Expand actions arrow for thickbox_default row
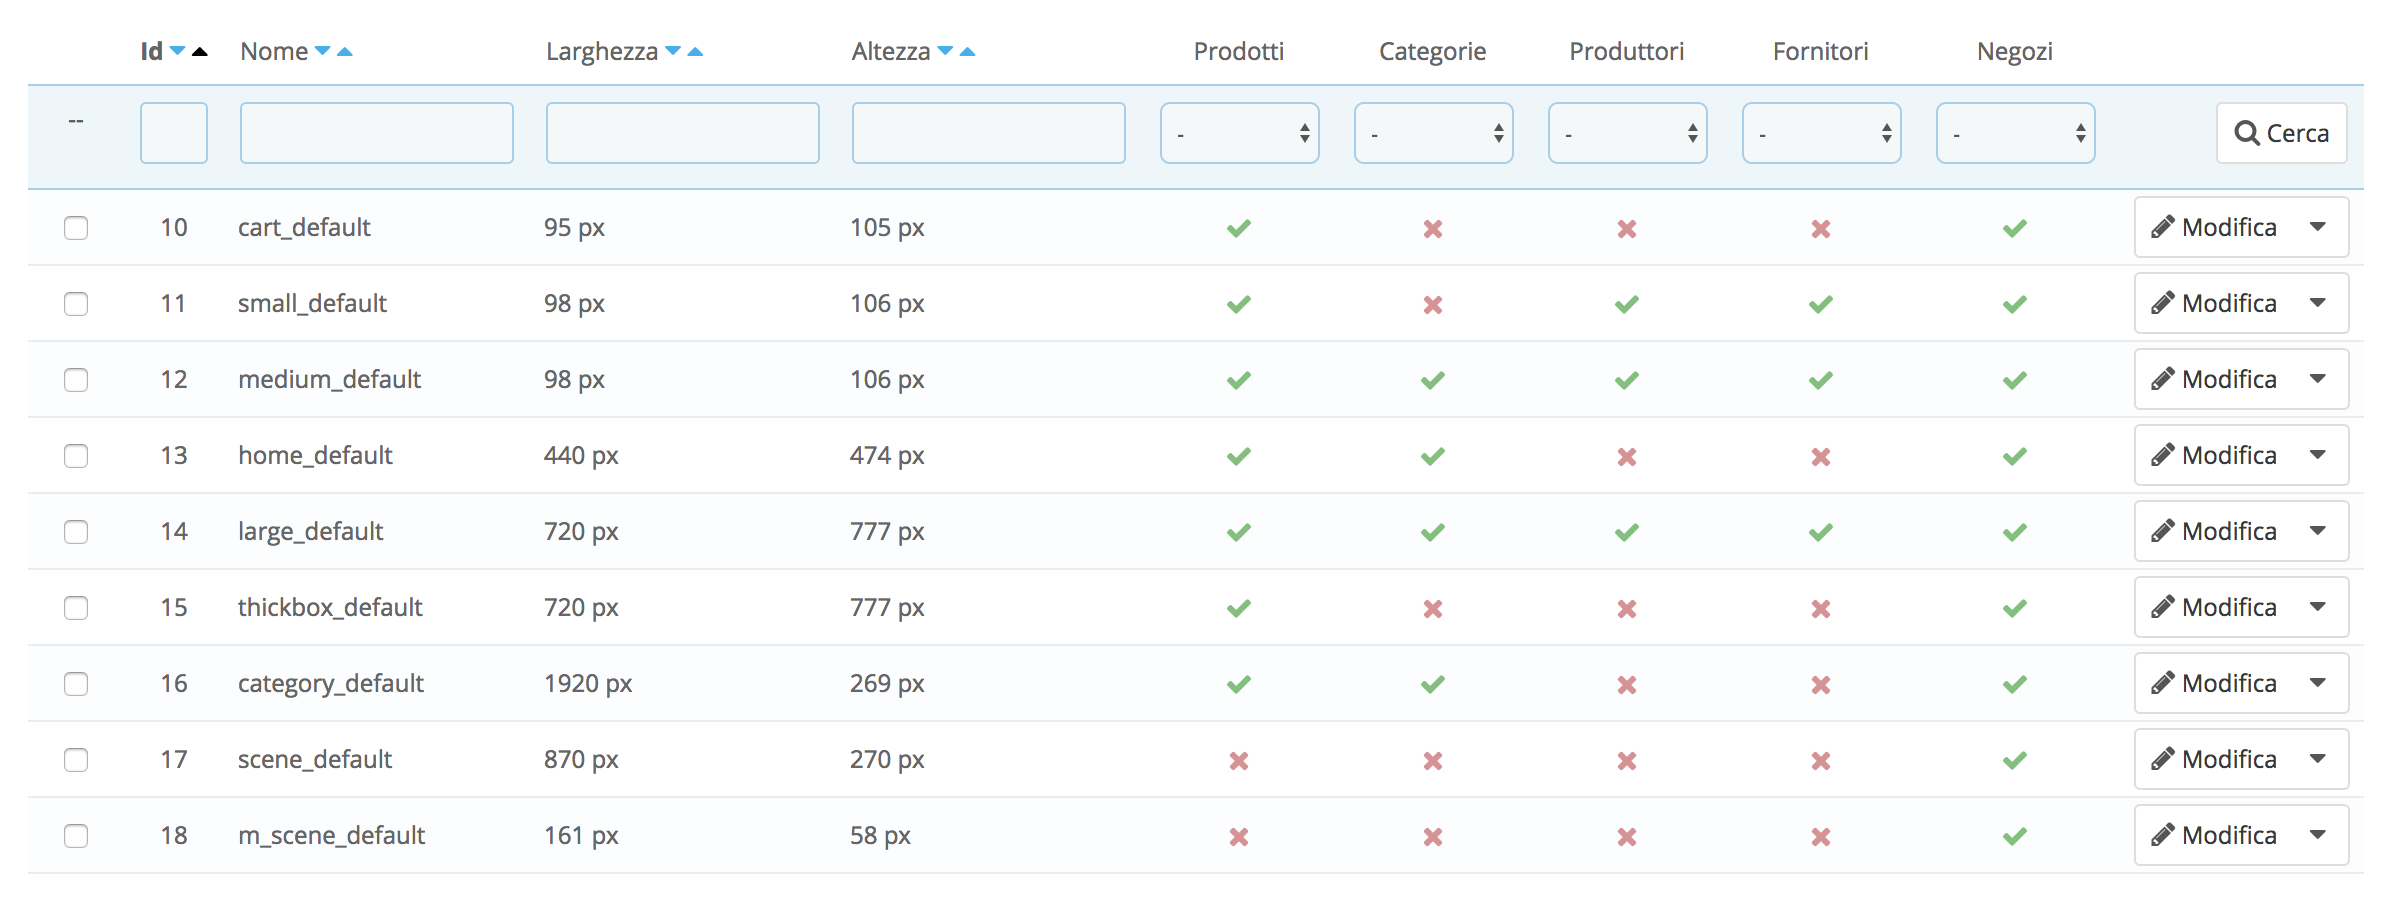Screen dimensions: 2390x918 click(x=2318, y=607)
